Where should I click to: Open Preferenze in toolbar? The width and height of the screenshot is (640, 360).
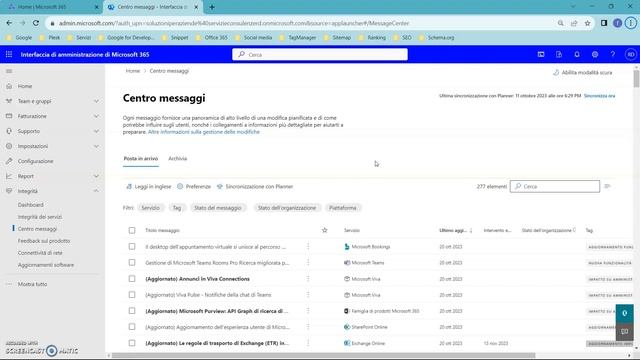(x=194, y=186)
